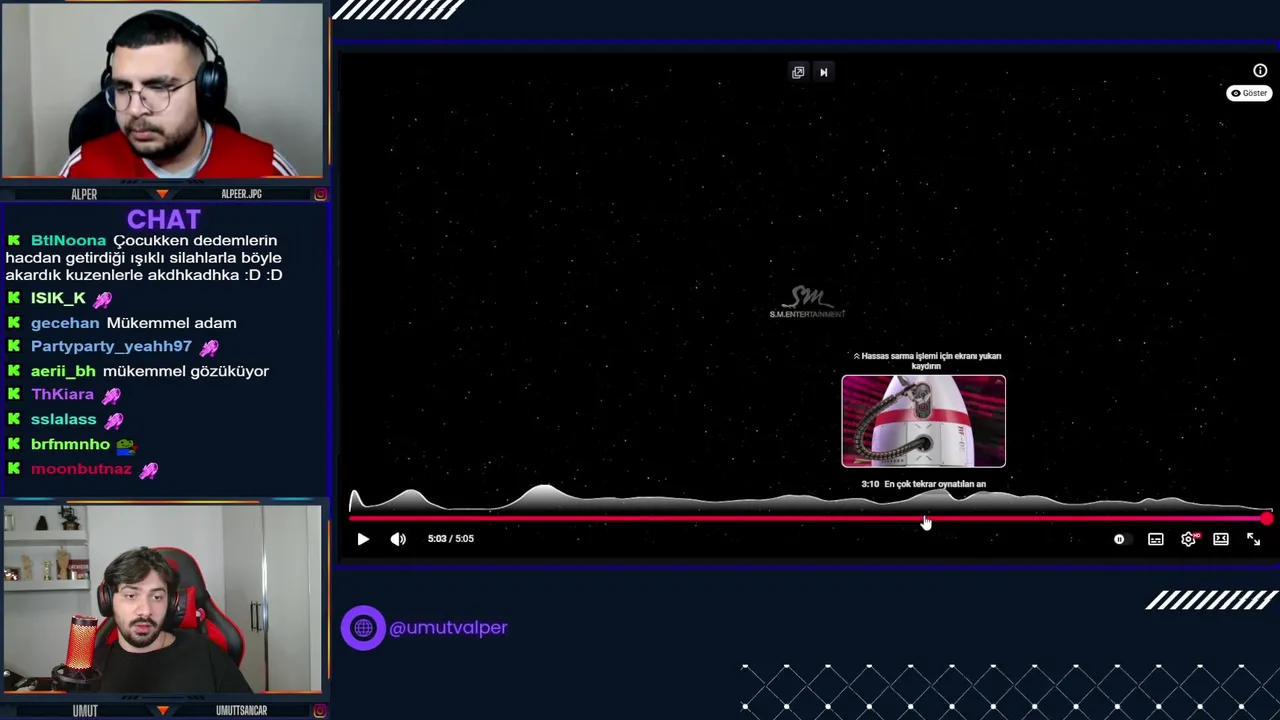1280x720 pixels.
Task: Click the Kick badge next to BtlNoona
Action: coord(14,241)
